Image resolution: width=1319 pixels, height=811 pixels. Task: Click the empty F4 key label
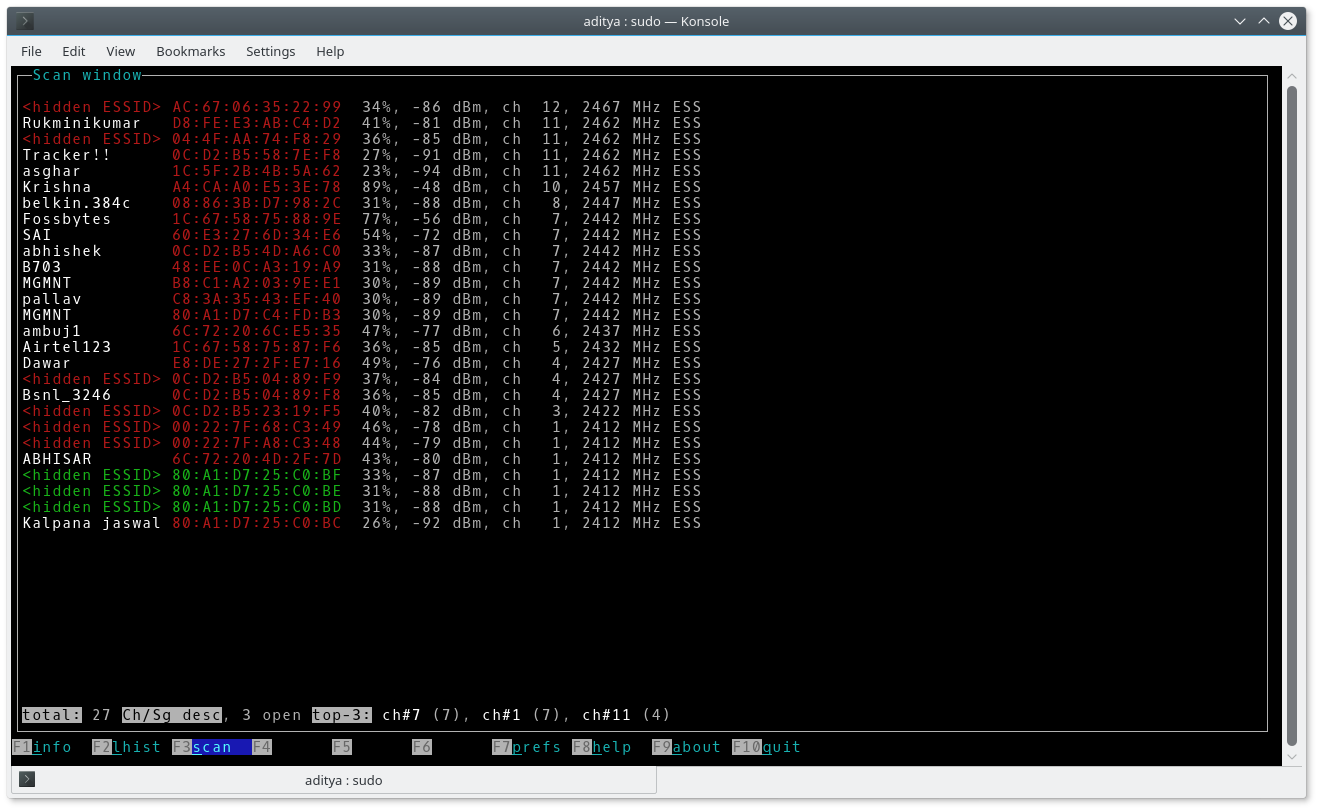(262, 747)
